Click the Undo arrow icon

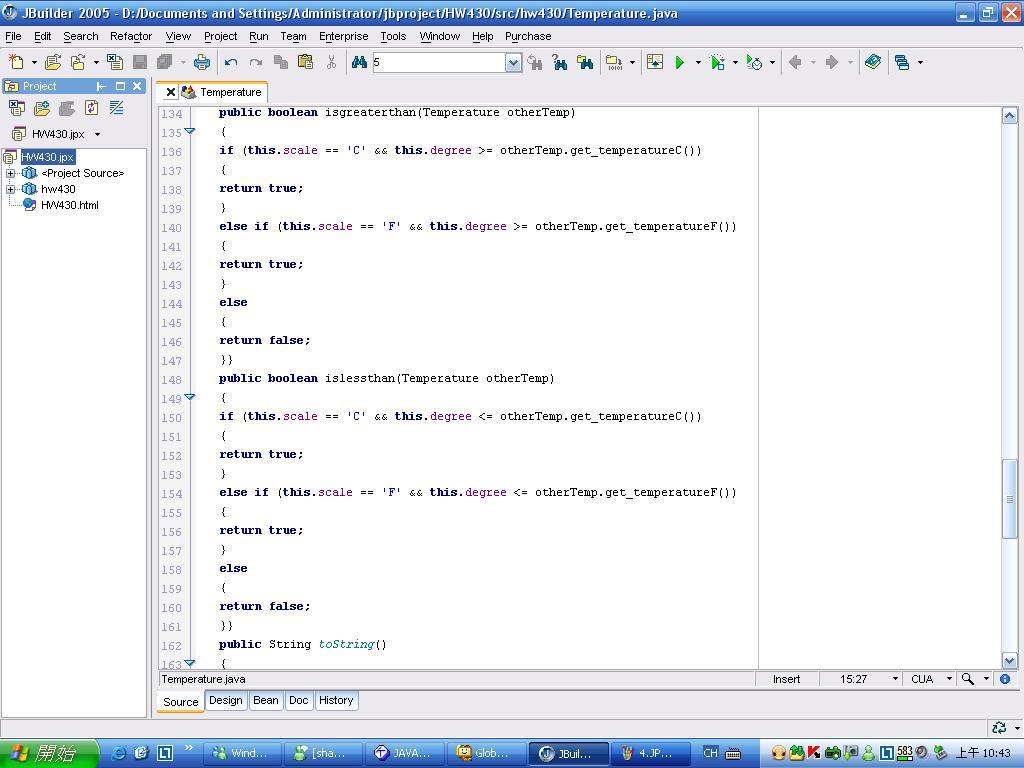[231, 62]
